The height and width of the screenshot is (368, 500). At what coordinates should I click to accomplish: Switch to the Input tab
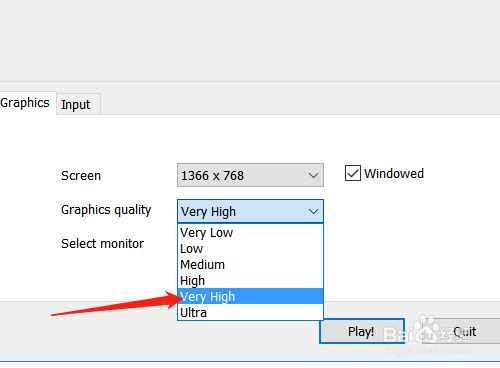(79, 104)
